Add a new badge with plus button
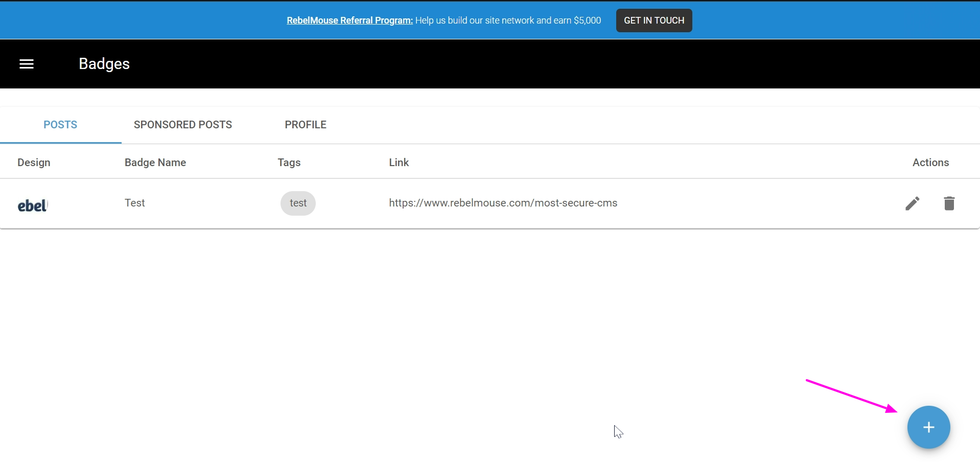 pyautogui.click(x=928, y=428)
